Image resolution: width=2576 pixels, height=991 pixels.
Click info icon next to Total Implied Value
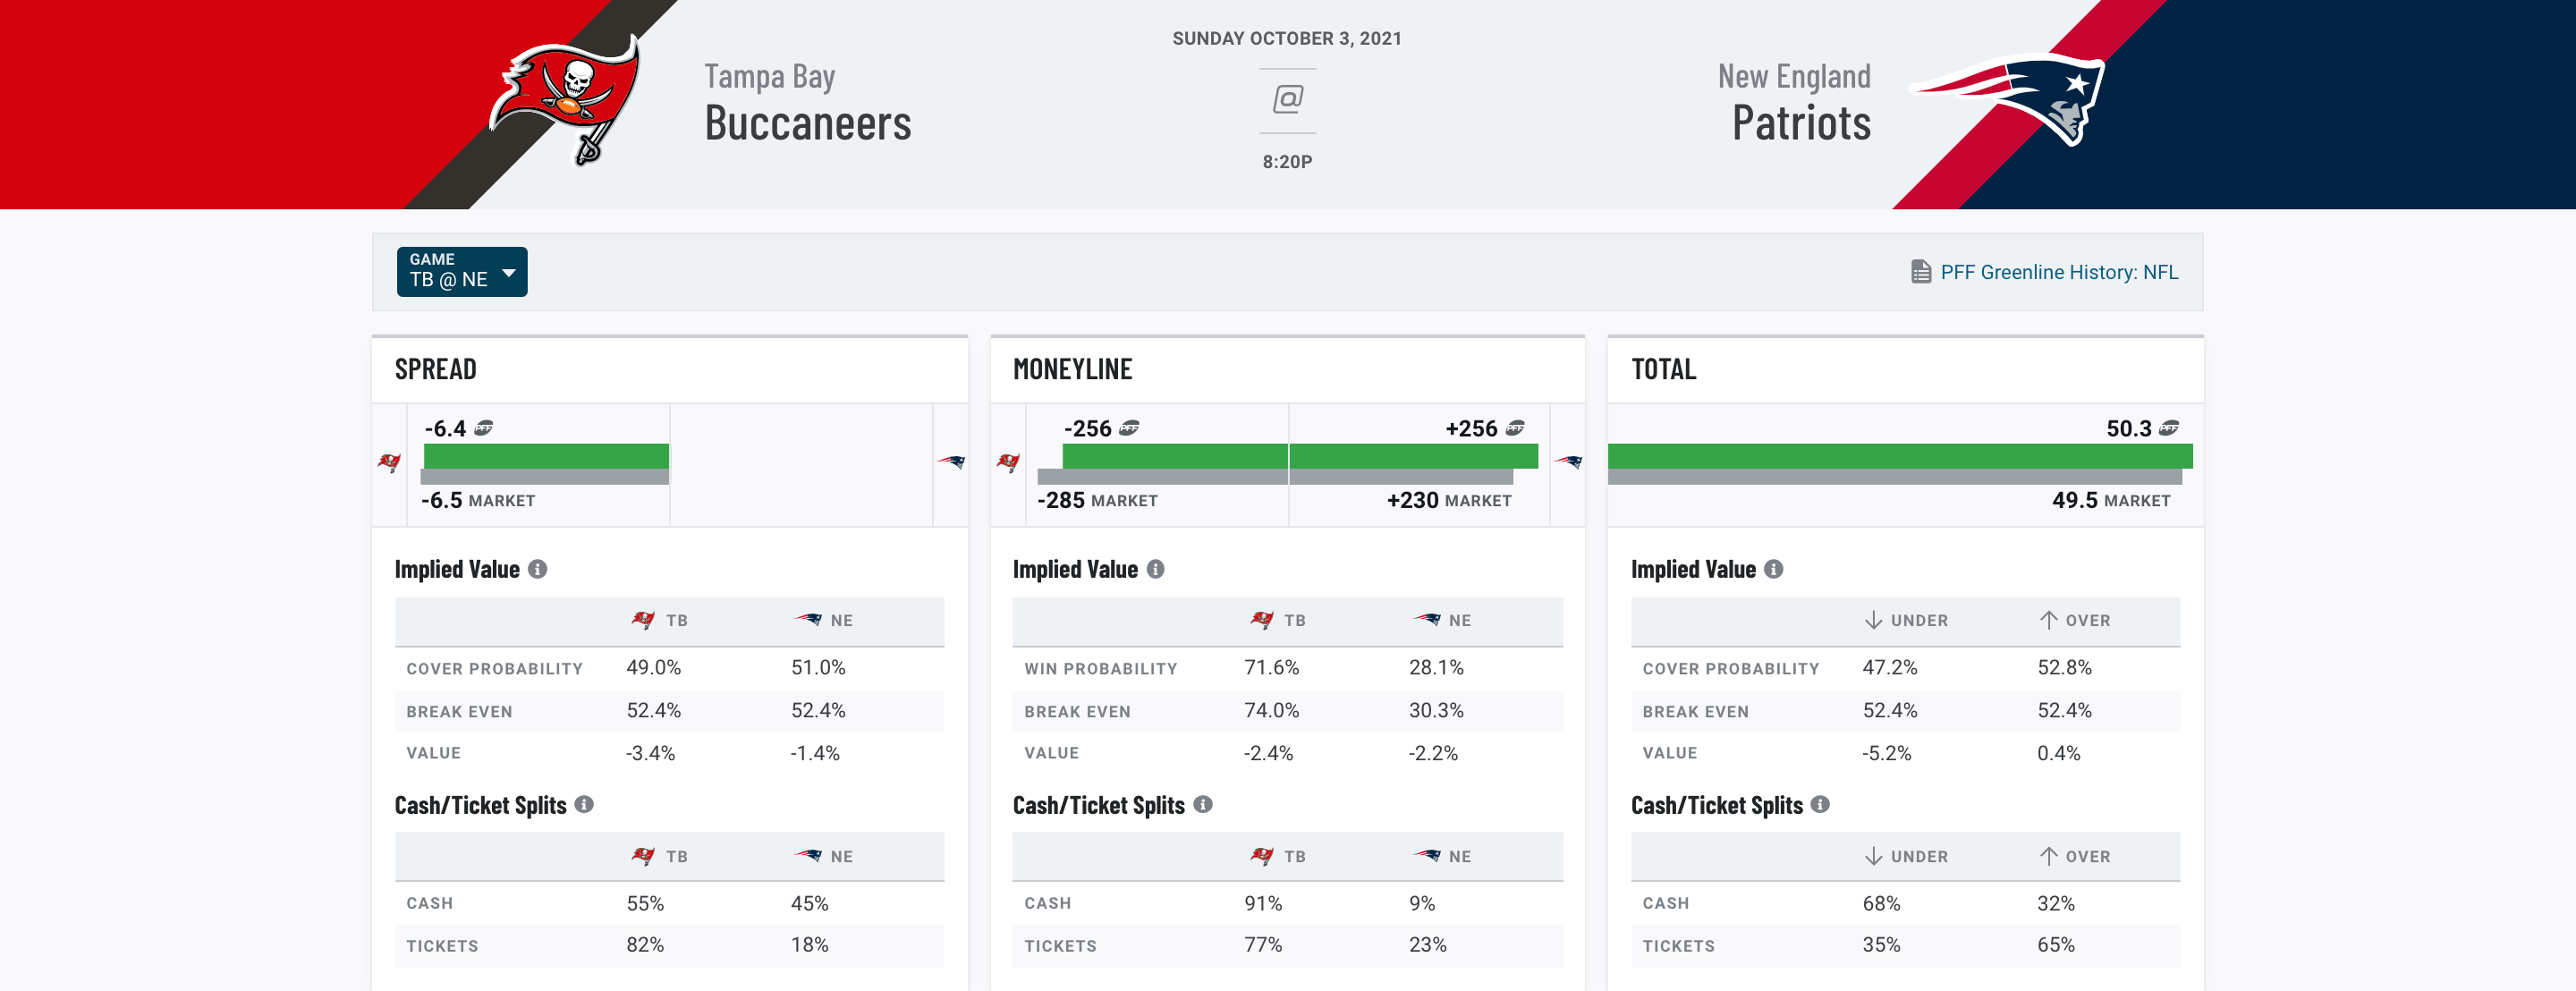1774,569
